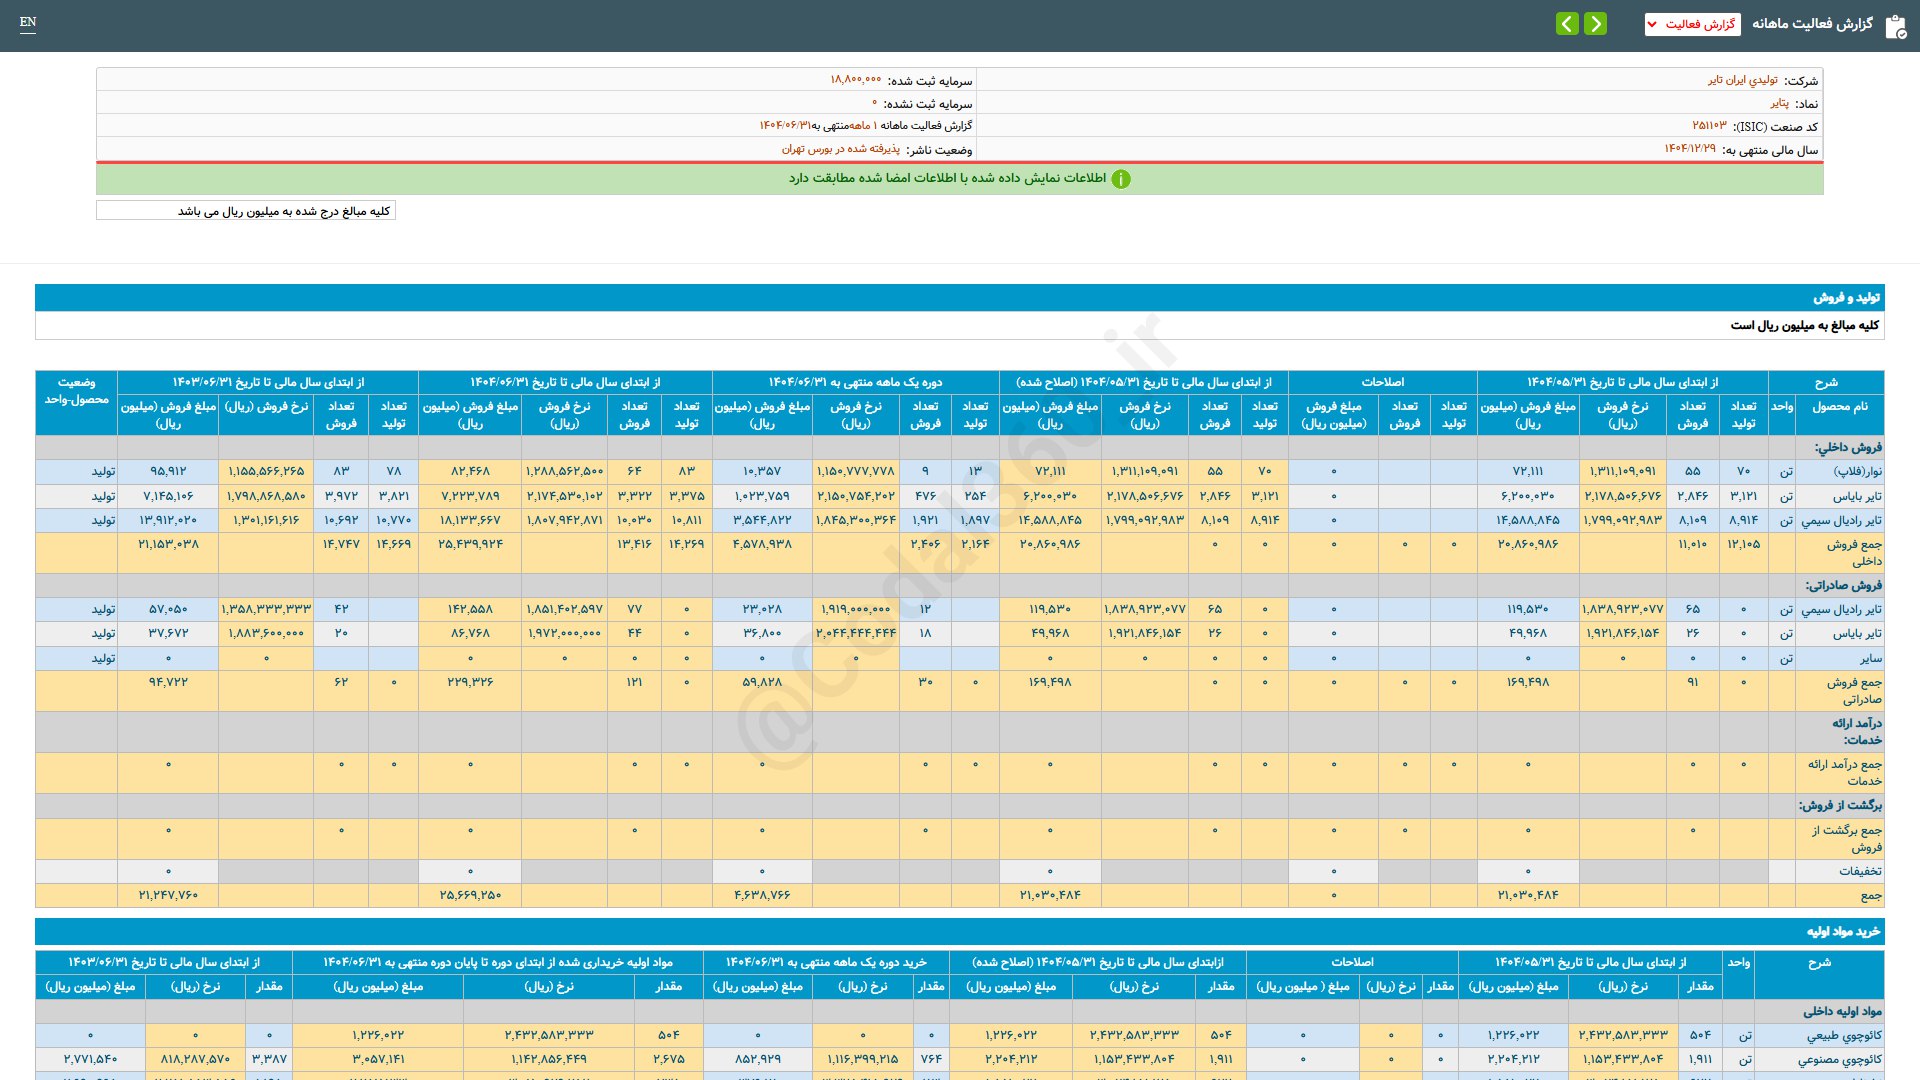Go to previous report with left green arrow
Viewport: 1920px width, 1080px height.
1567,24
